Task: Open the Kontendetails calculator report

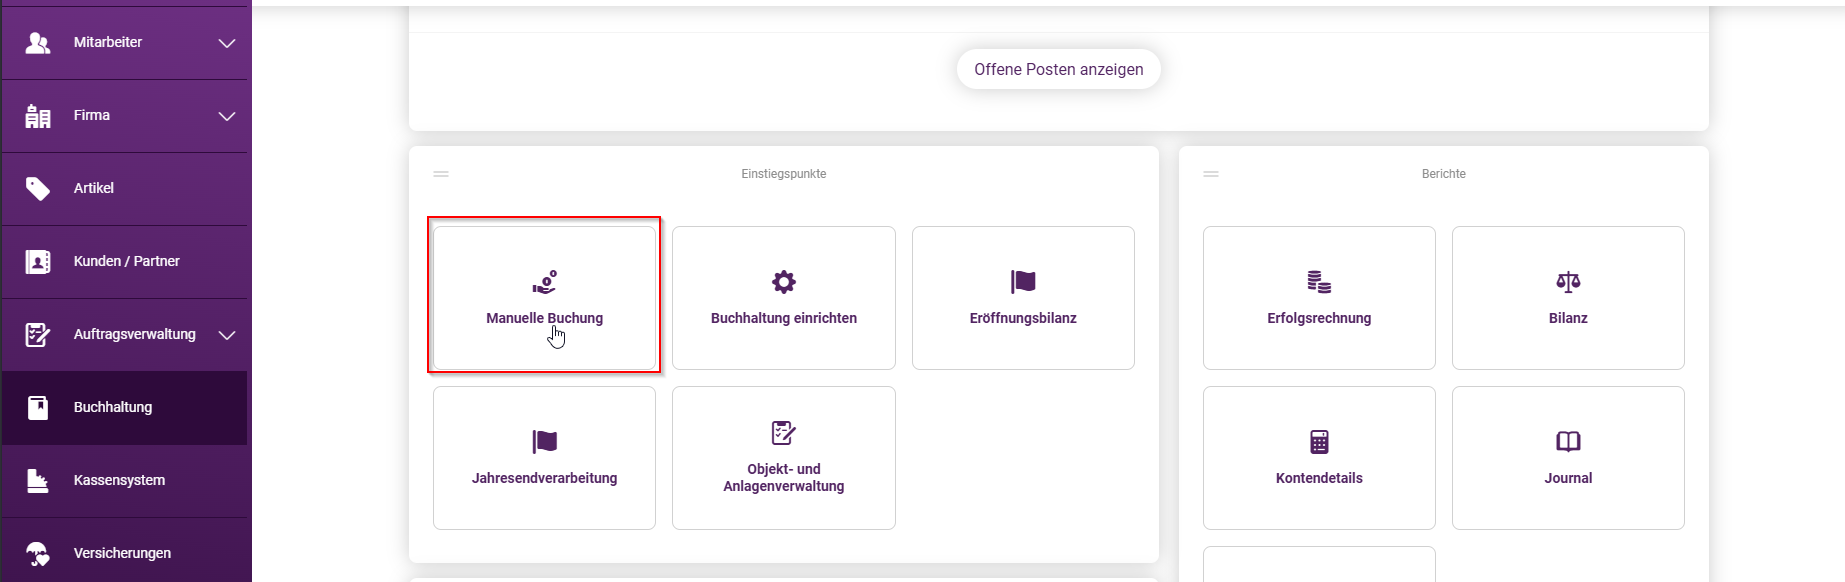Action: 1319,457
